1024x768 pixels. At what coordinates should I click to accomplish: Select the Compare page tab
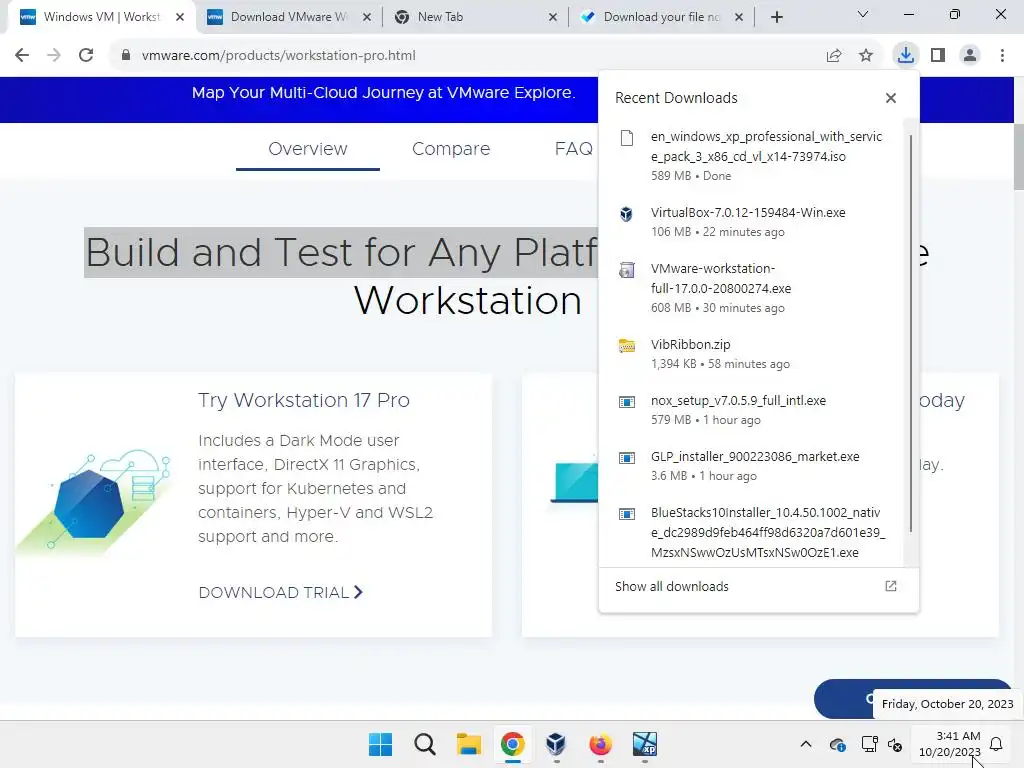[451, 149]
